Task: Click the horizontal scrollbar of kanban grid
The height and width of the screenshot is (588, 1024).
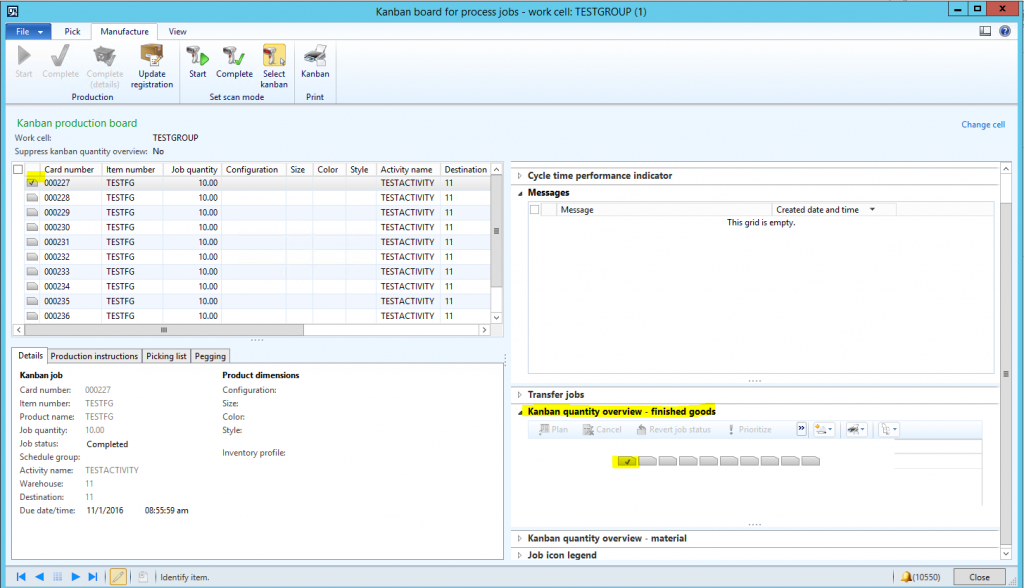Action: (250, 329)
